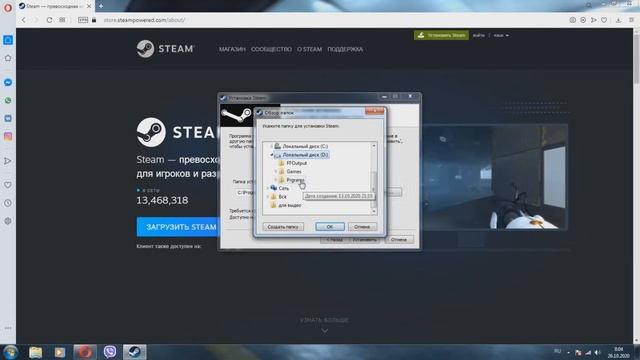This screenshot has height=360, width=640.
Task: Open a new browser tab
Action: [x=101, y=6]
